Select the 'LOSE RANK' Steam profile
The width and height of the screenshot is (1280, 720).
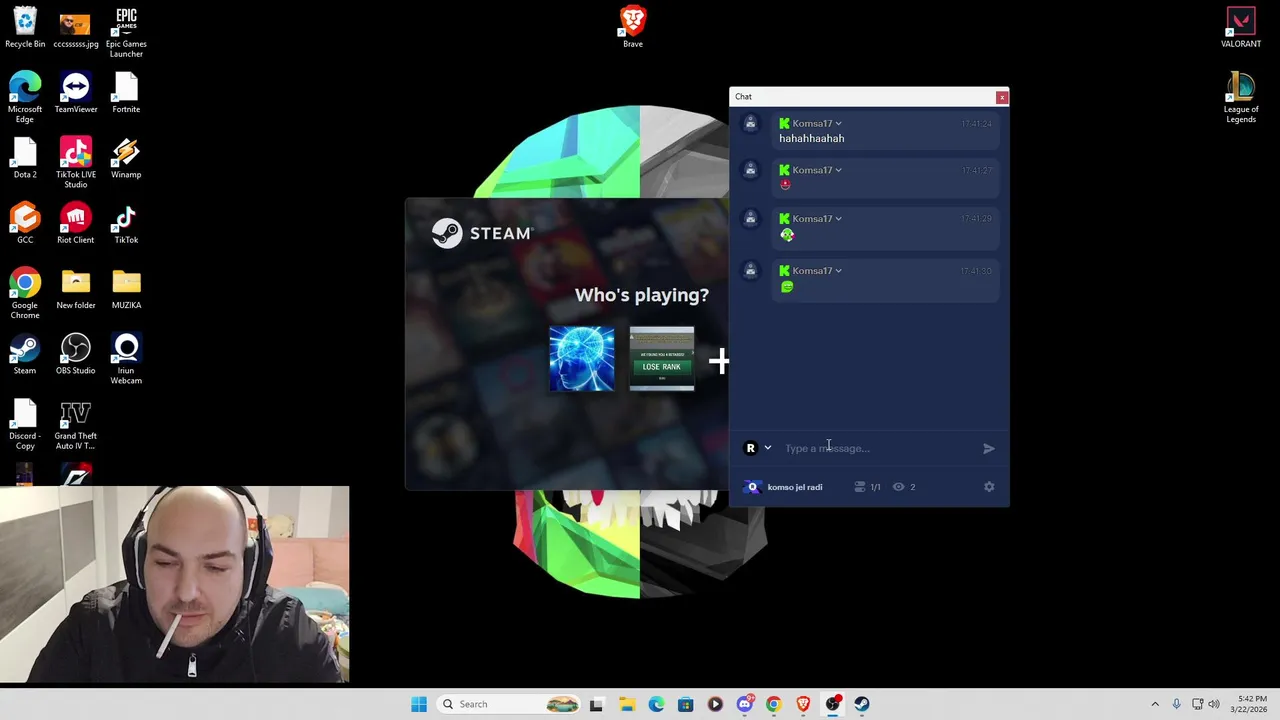[x=661, y=359]
